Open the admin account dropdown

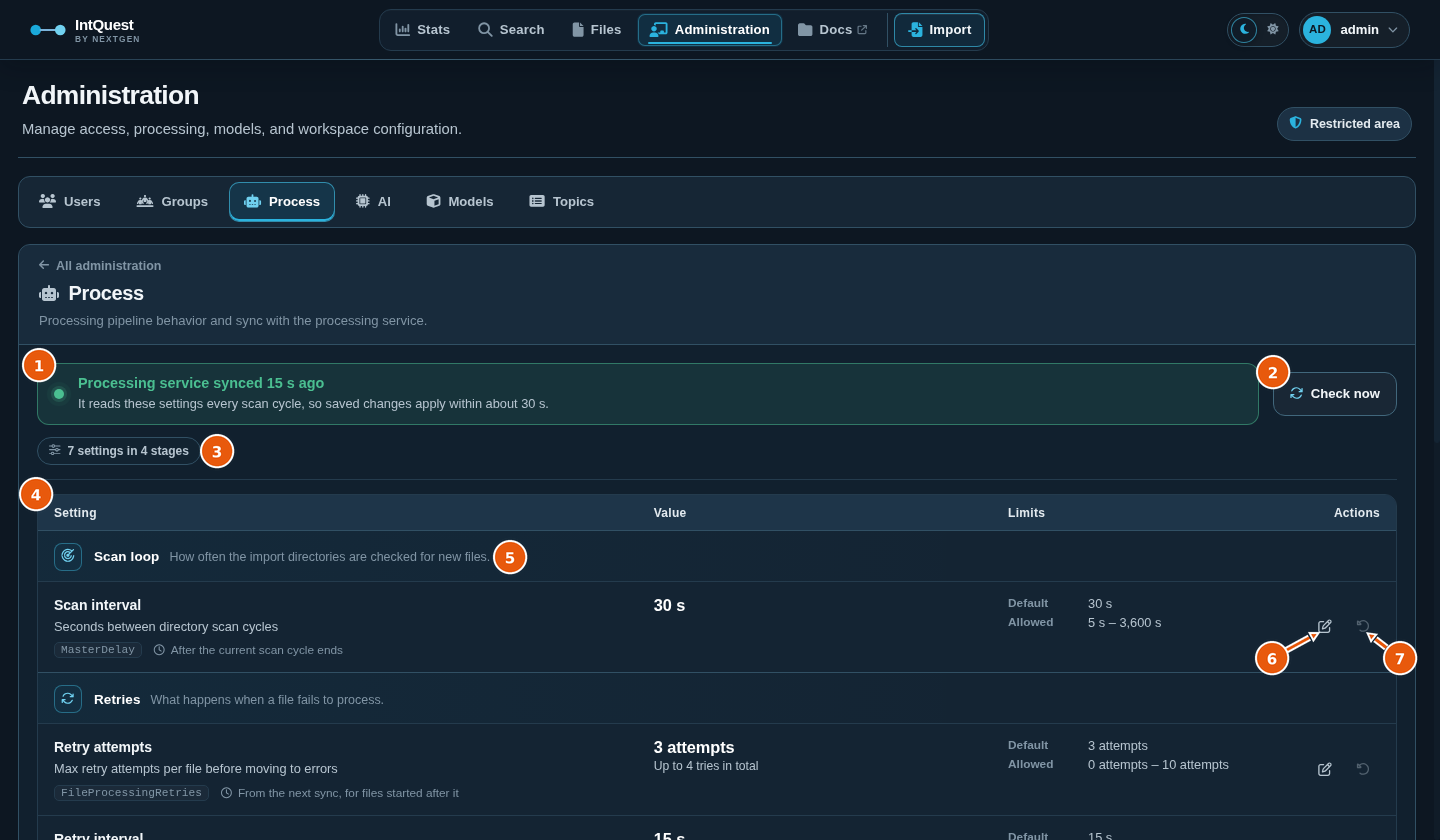pyautogui.click(x=1354, y=30)
